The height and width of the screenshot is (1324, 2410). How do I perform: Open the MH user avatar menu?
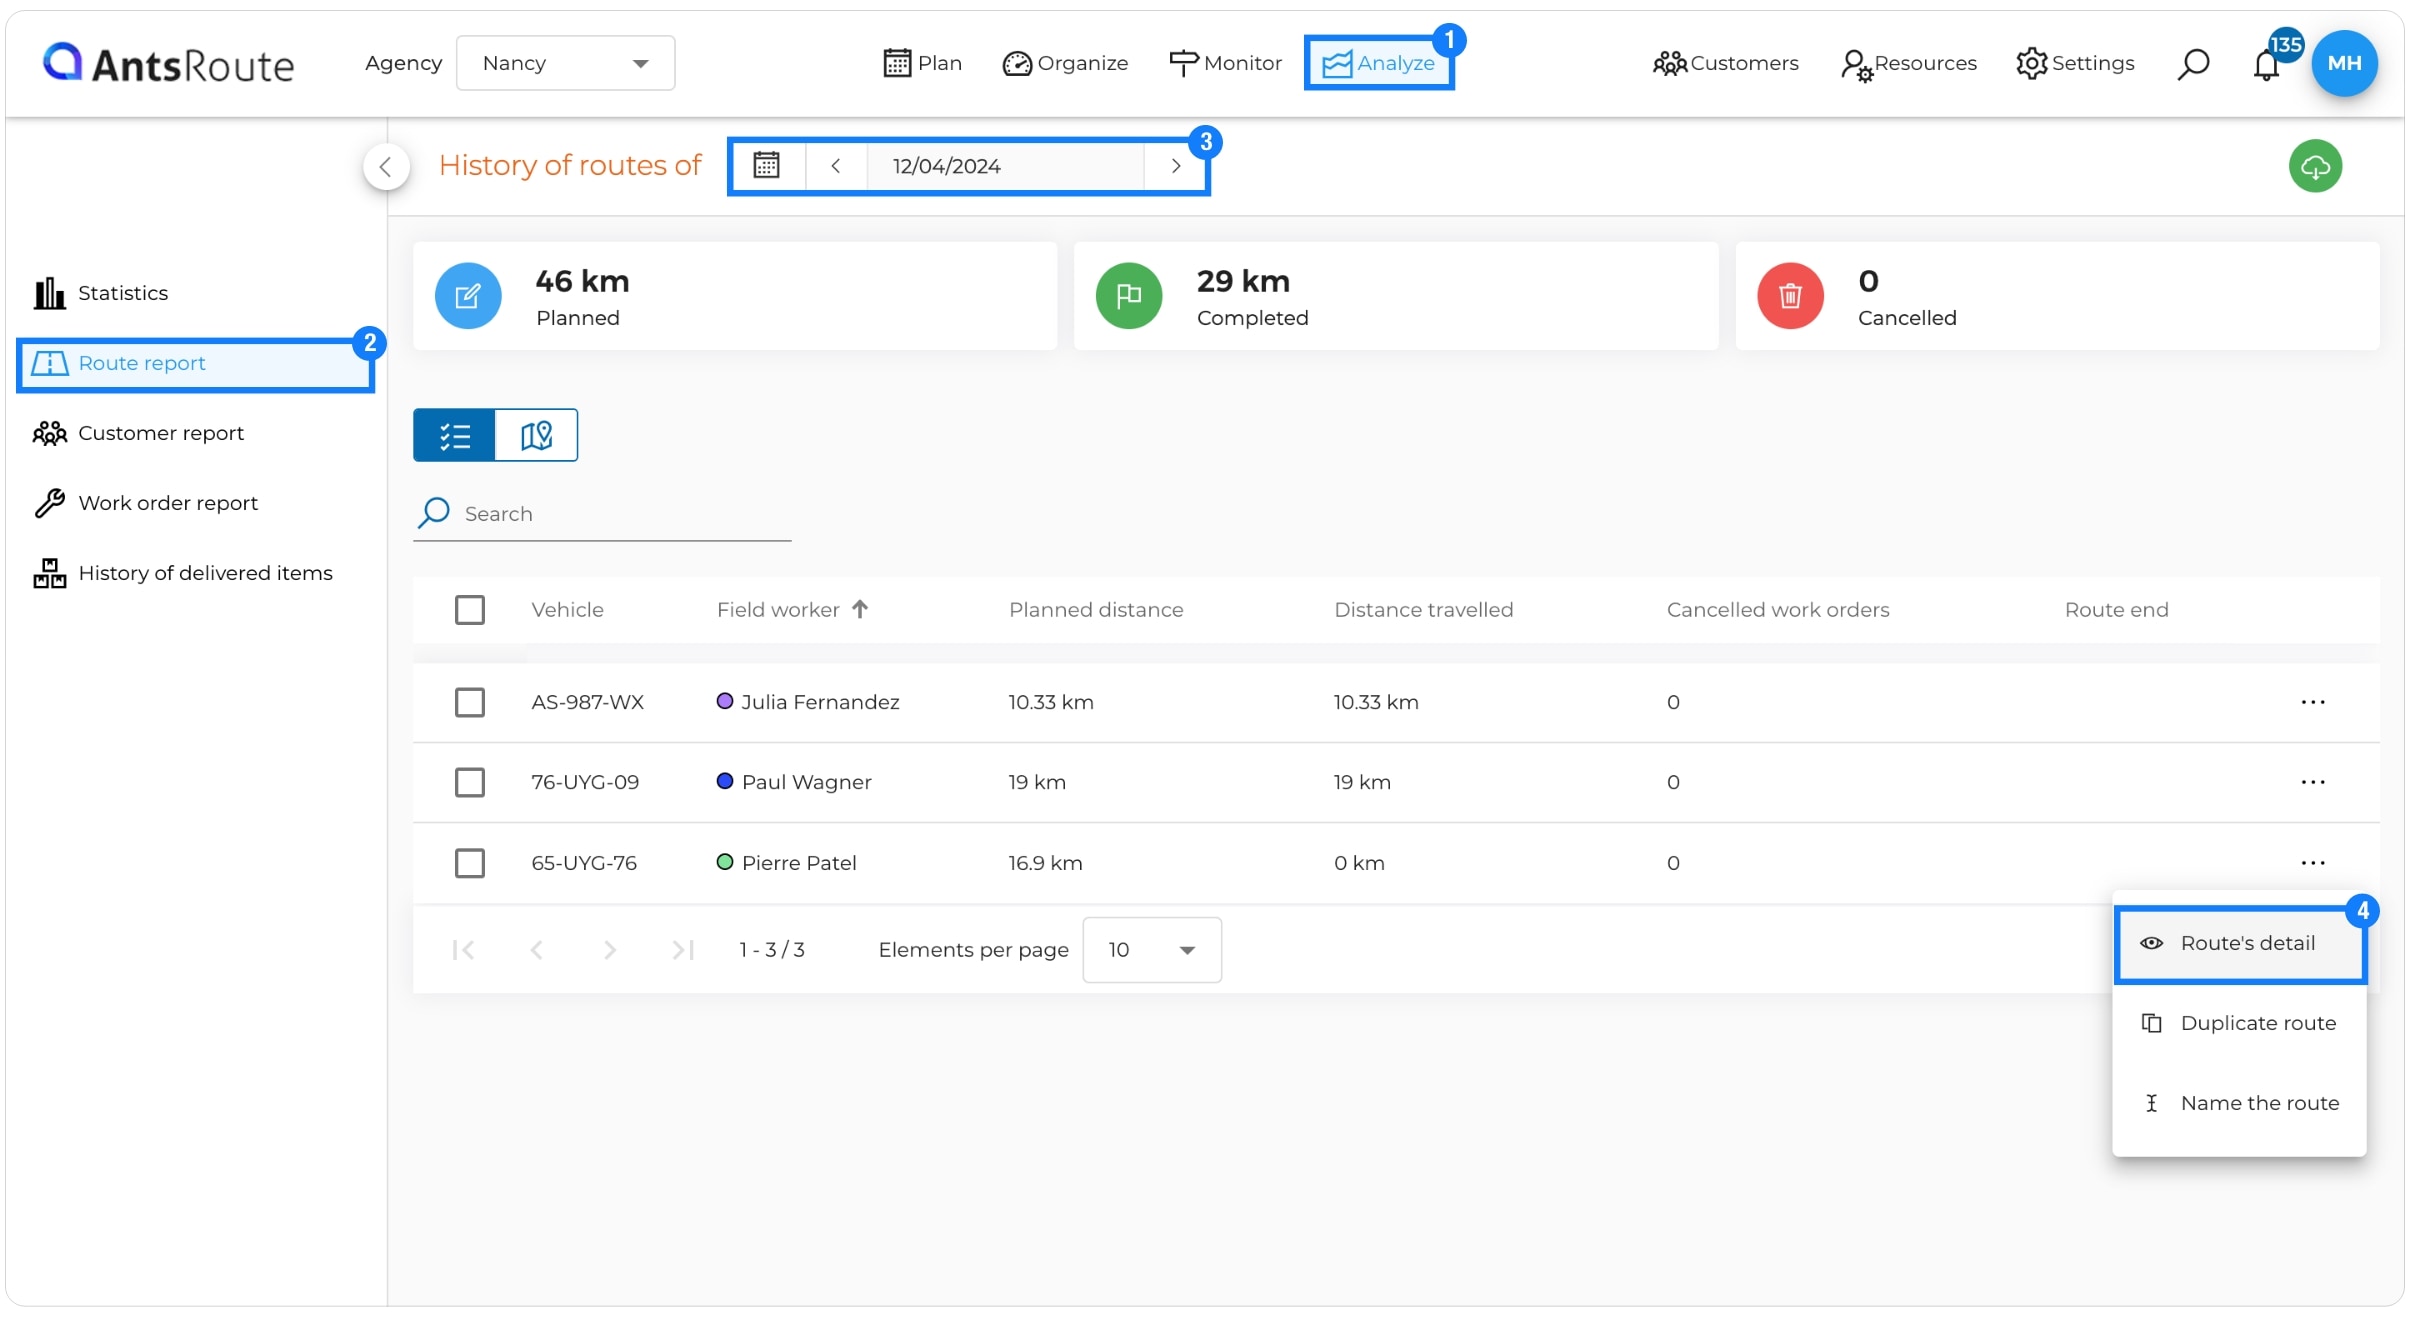(x=2344, y=63)
